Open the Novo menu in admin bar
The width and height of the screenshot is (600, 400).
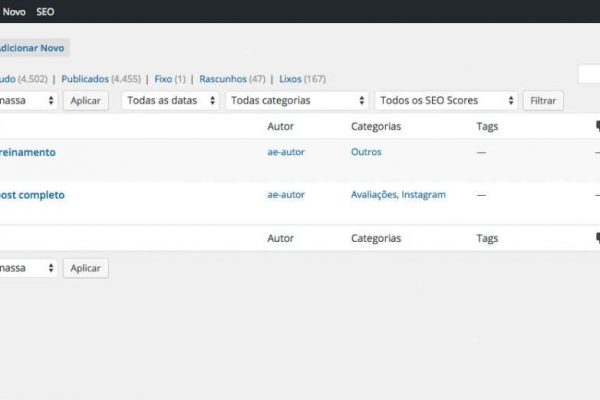point(14,11)
